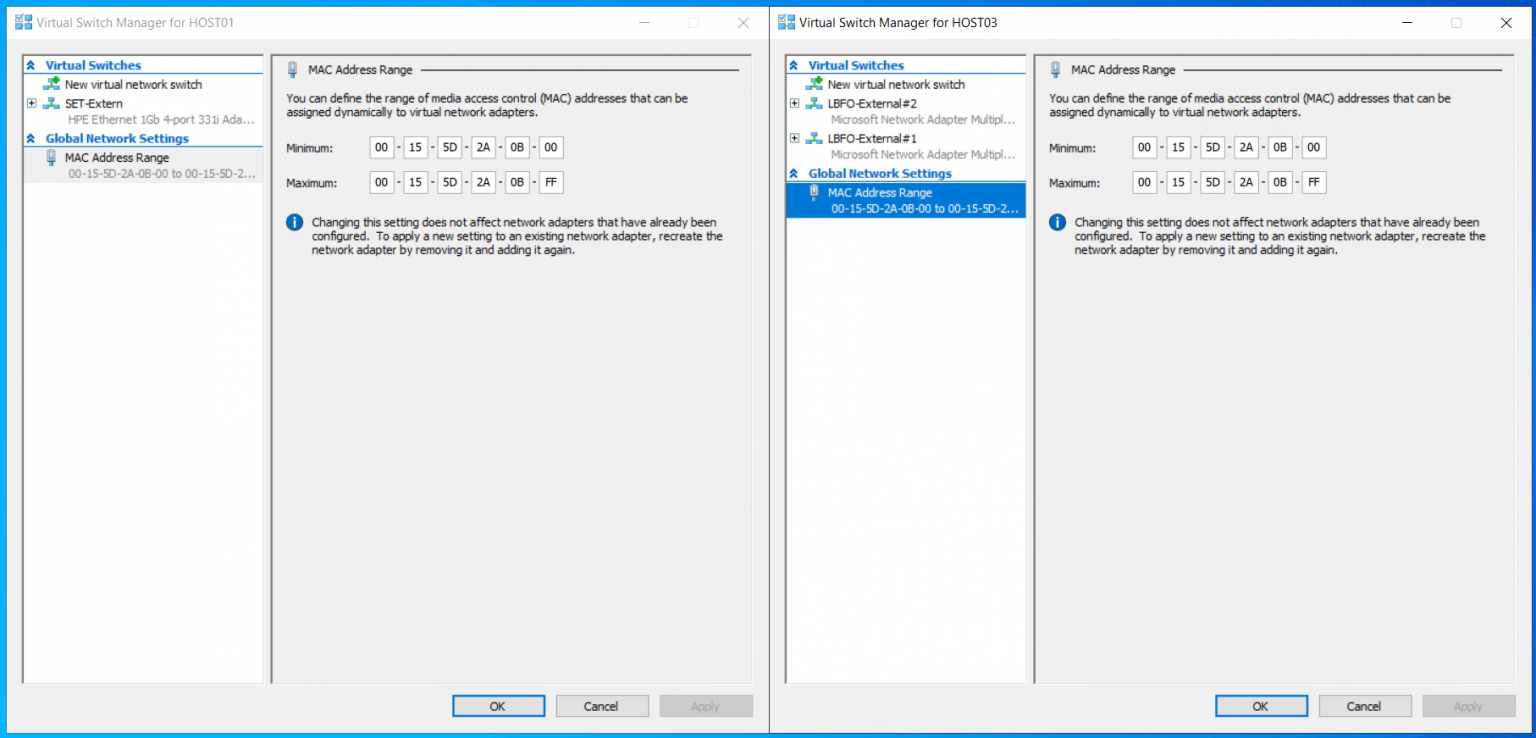Click the New virtual network switch icon in HOST03
The height and width of the screenshot is (738, 1536).
coord(814,85)
